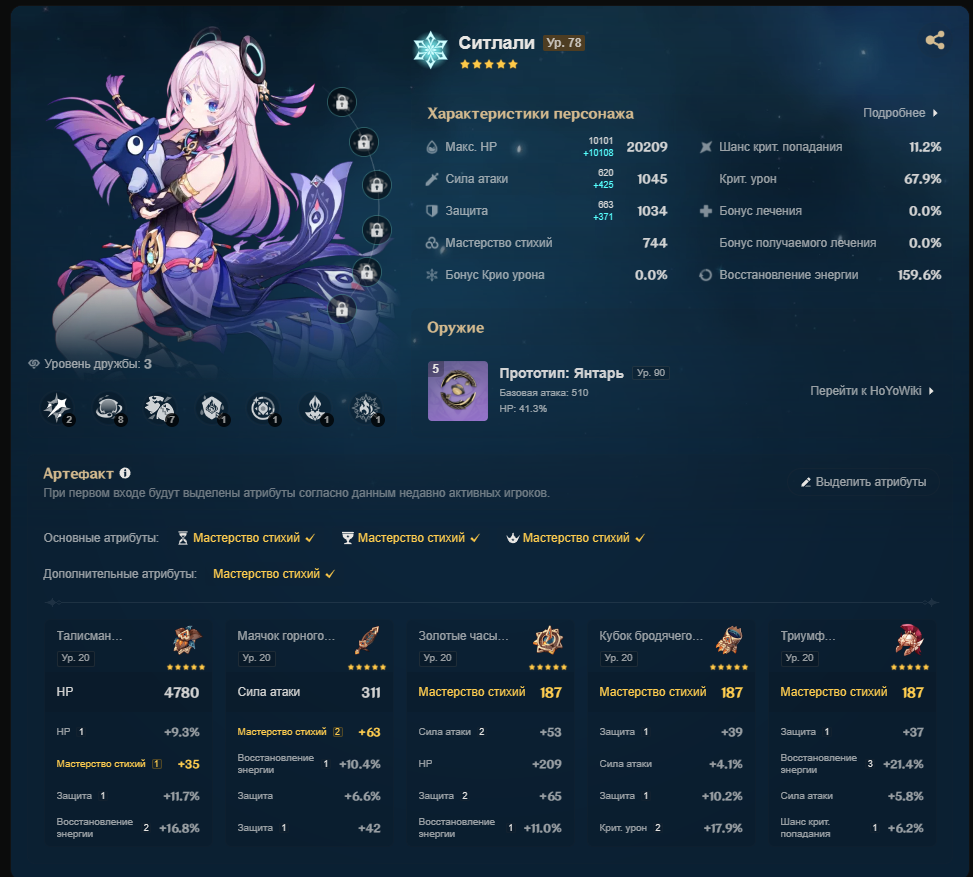Viewport: 973px width, 877px height.
Task: Open the Золотые часы sands artifact icon
Action: click(548, 640)
